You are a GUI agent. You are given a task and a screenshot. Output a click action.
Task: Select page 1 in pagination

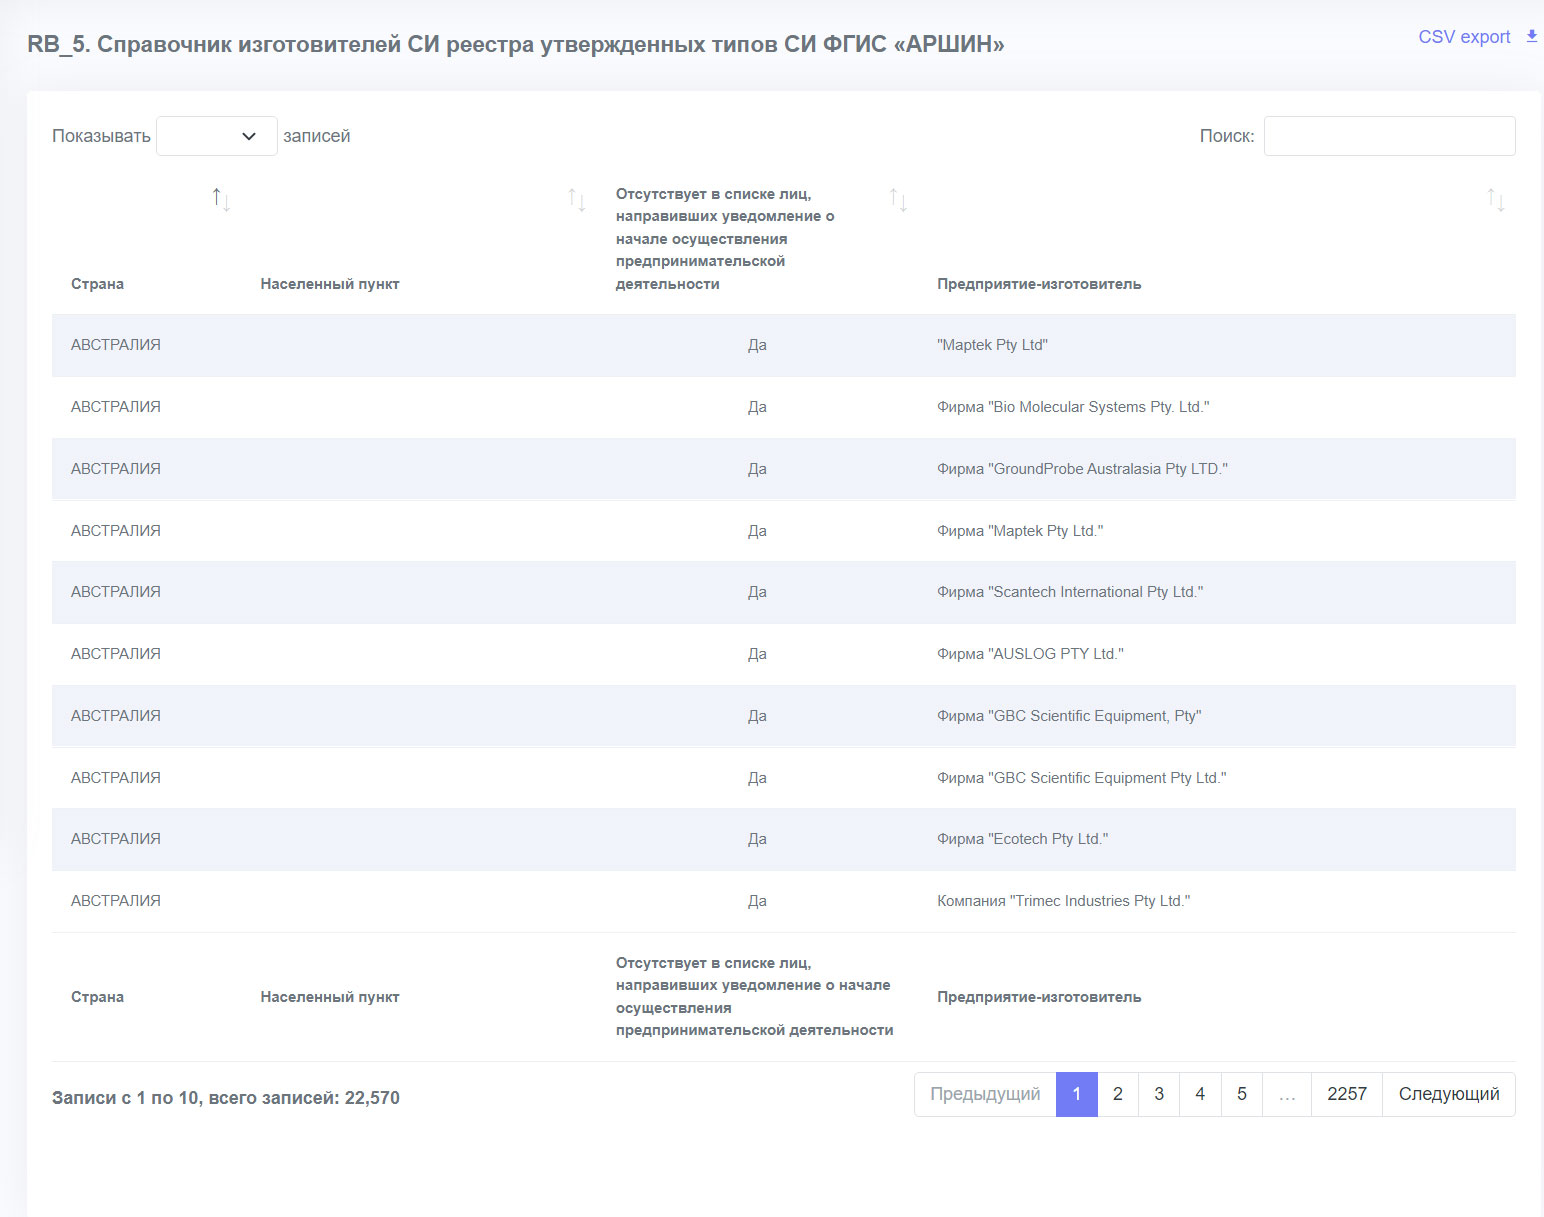point(1077,1094)
